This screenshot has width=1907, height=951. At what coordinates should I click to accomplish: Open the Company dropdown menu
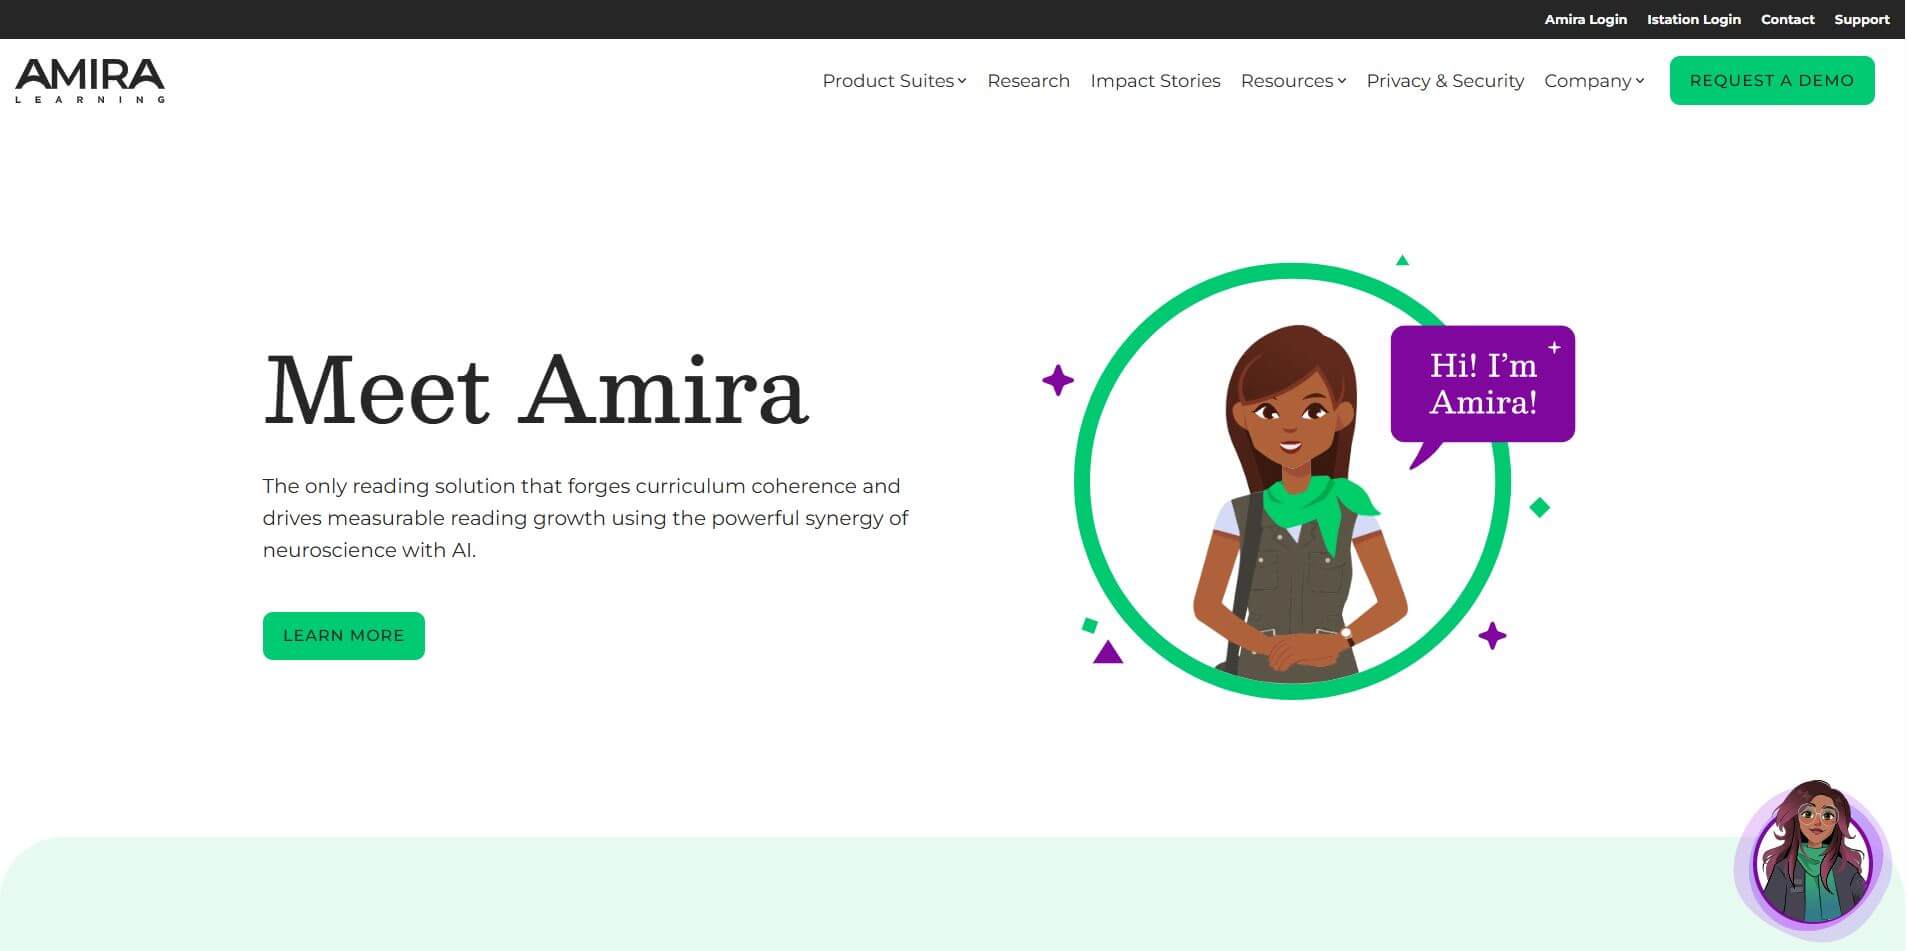(1593, 81)
